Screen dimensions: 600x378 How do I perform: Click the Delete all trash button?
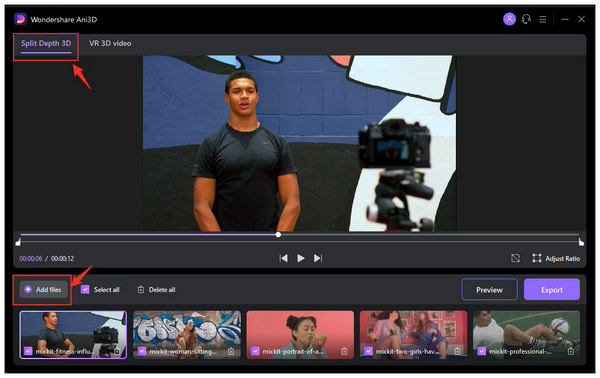[x=156, y=290]
